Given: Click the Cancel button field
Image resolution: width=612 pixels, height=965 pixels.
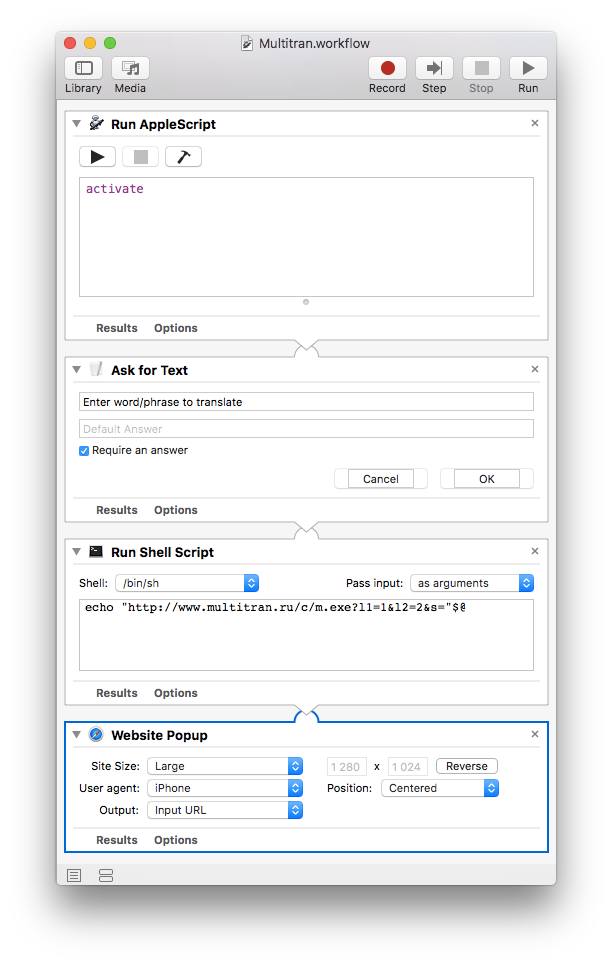Looking at the screenshot, I should [x=380, y=479].
